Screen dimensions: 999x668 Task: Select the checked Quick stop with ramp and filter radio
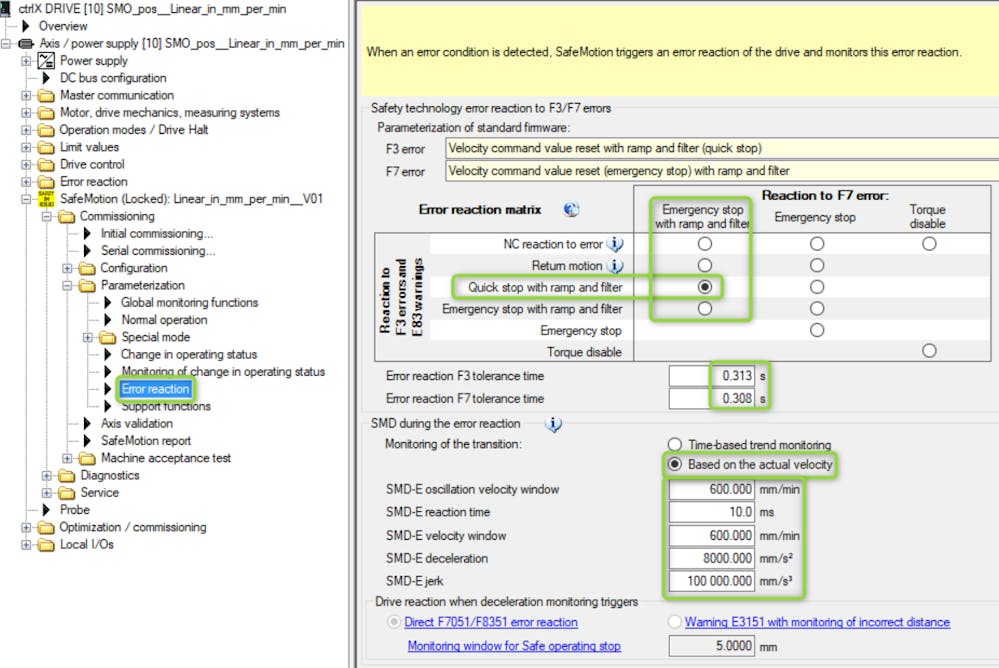pyautogui.click(x=704, y=287)
